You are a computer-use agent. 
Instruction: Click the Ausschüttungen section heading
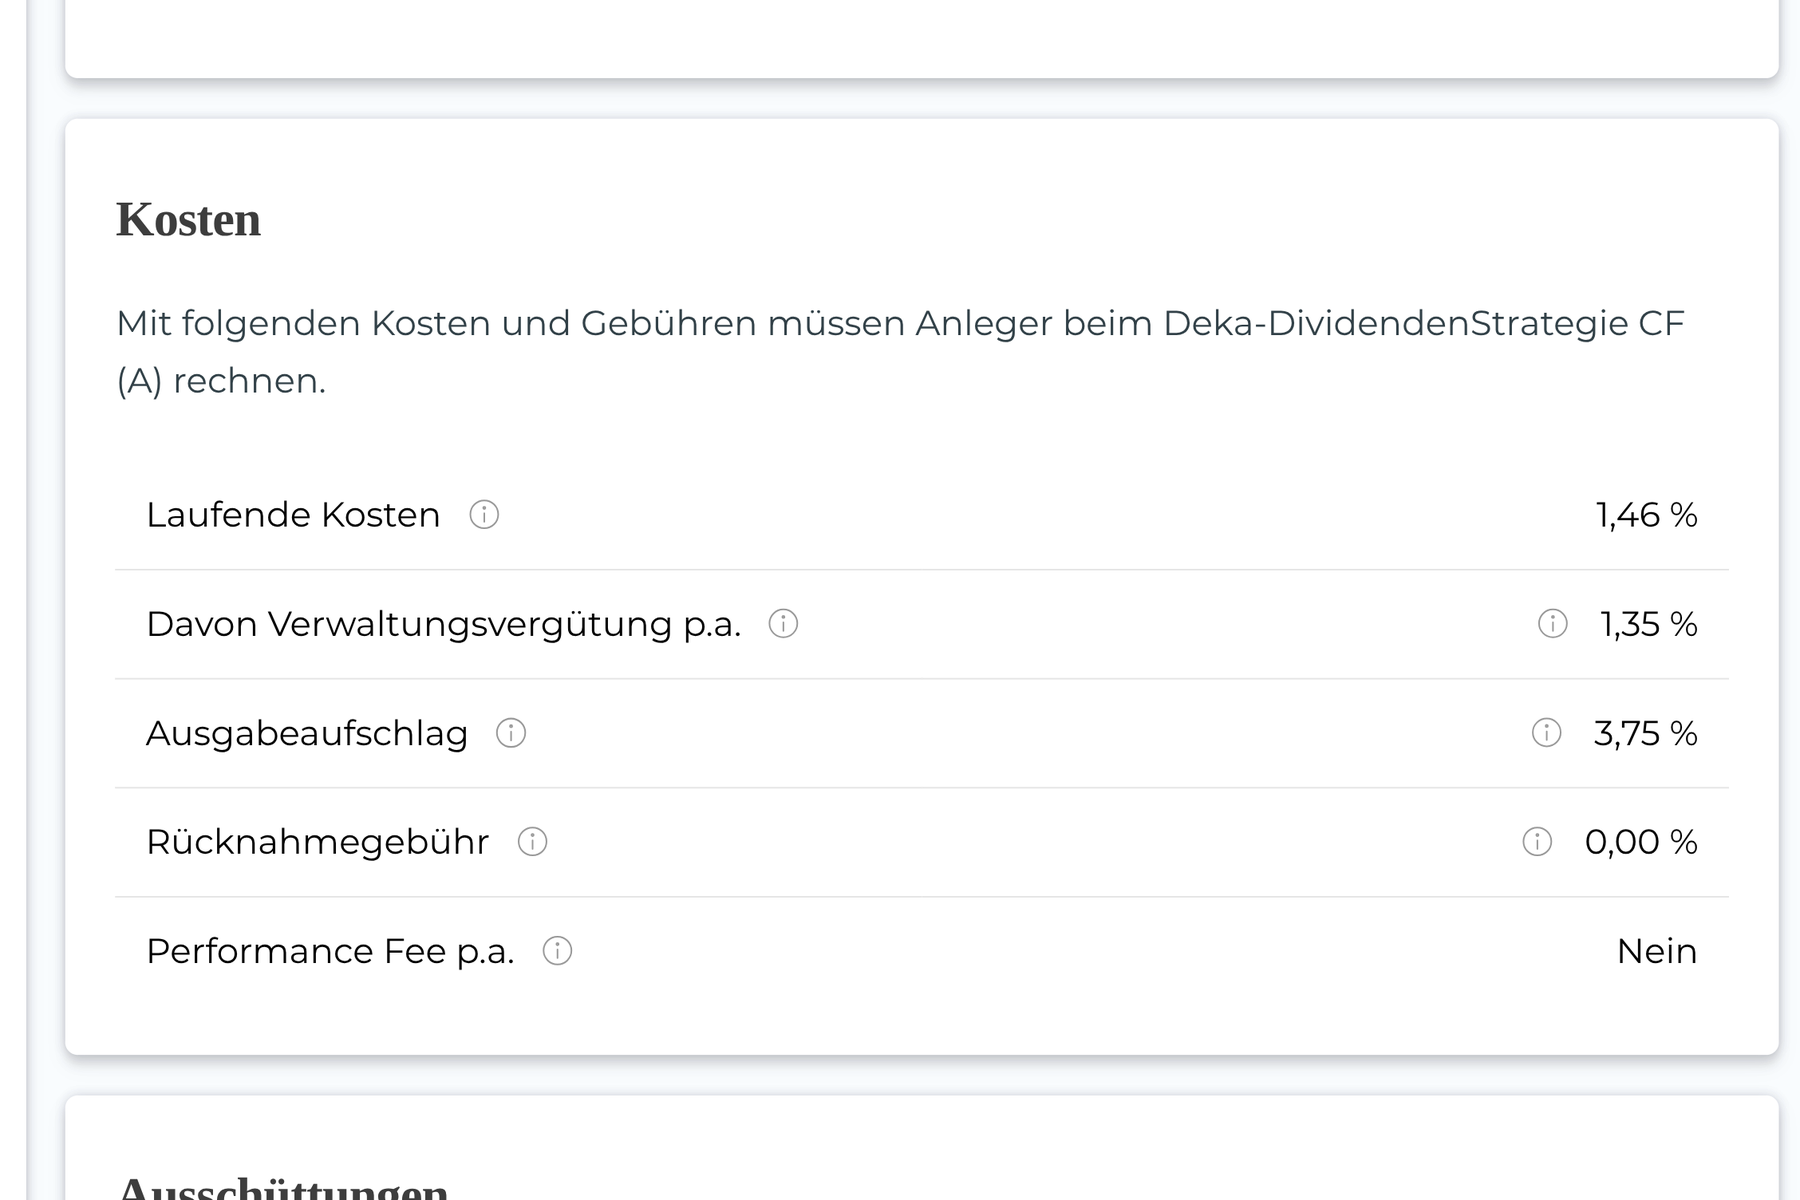[x=282, y=1186]
